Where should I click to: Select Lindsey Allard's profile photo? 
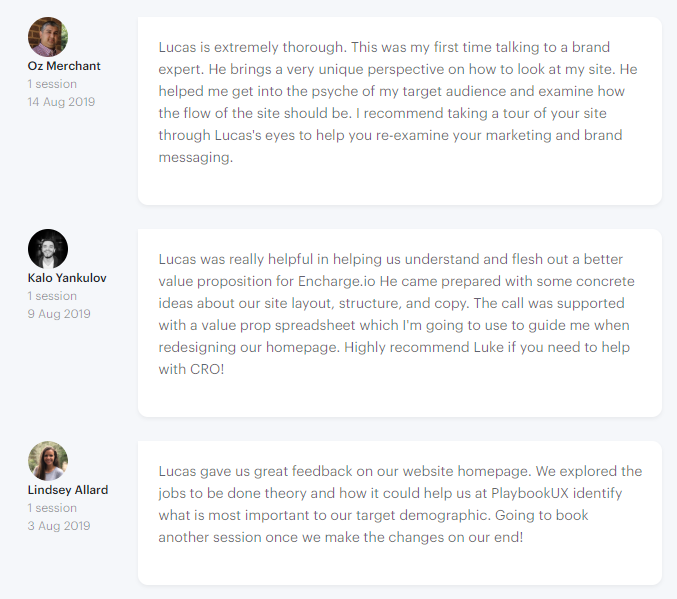48,461
